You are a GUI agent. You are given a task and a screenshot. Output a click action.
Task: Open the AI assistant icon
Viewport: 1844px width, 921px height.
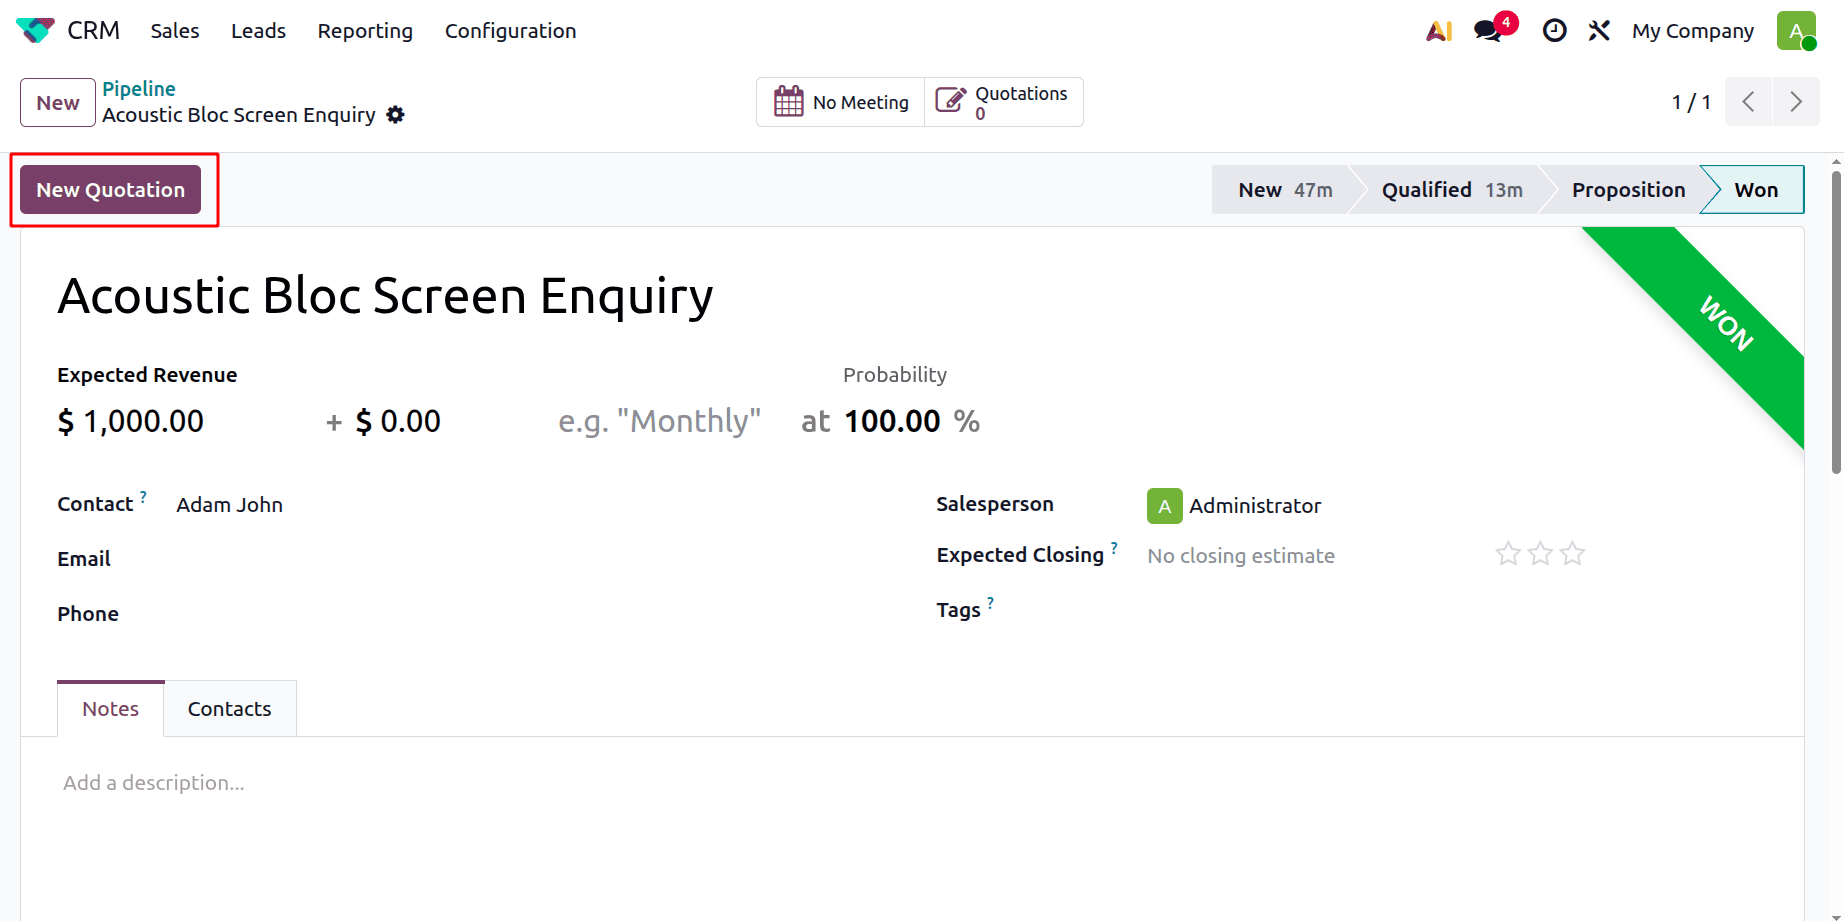point(1439,31)
